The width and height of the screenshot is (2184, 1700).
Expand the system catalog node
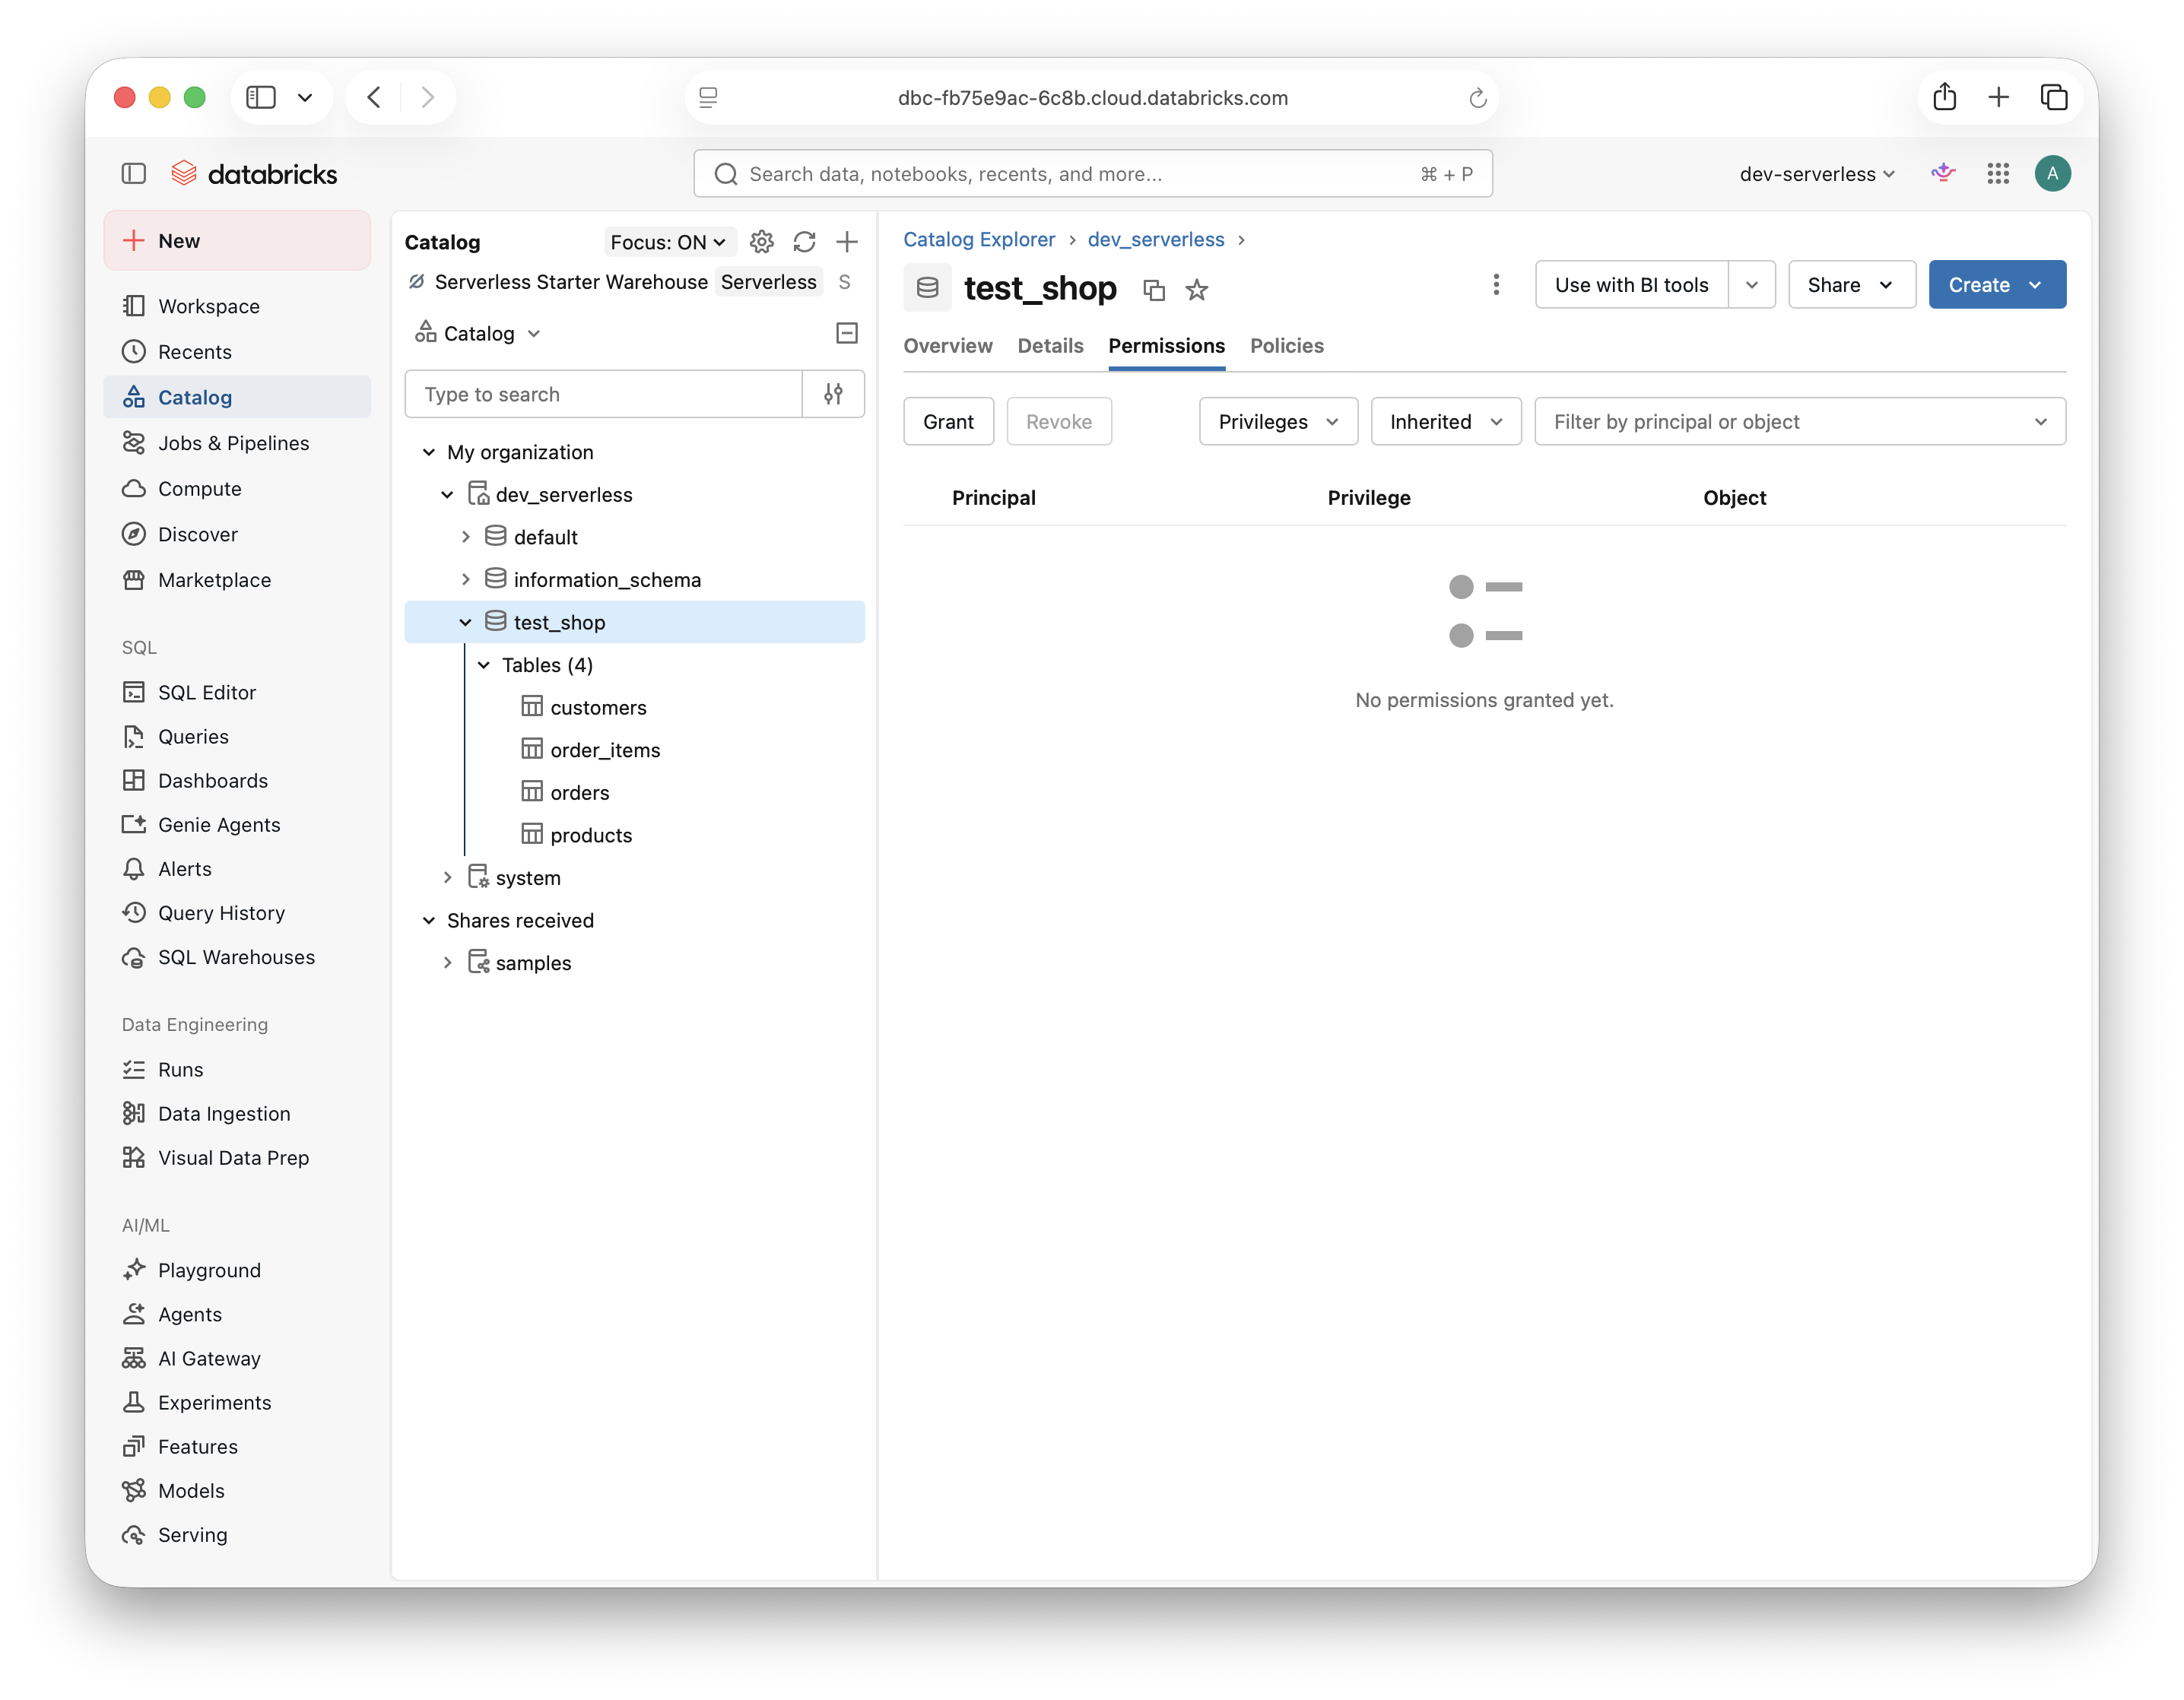point(448,878)
